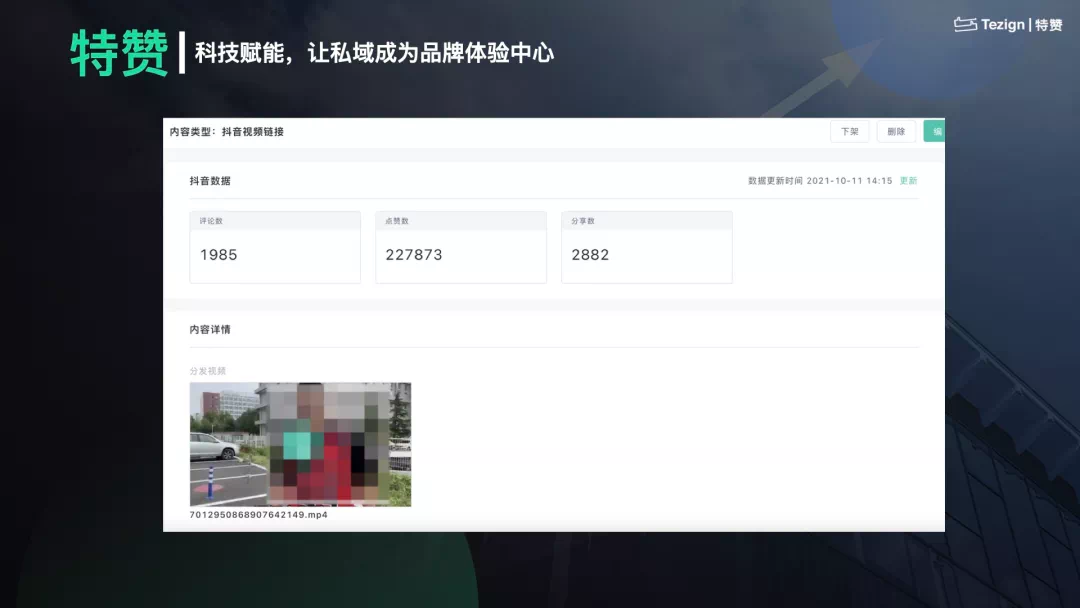Select the 抖音数据 section header
The image size is (1080, 608).
211,181
